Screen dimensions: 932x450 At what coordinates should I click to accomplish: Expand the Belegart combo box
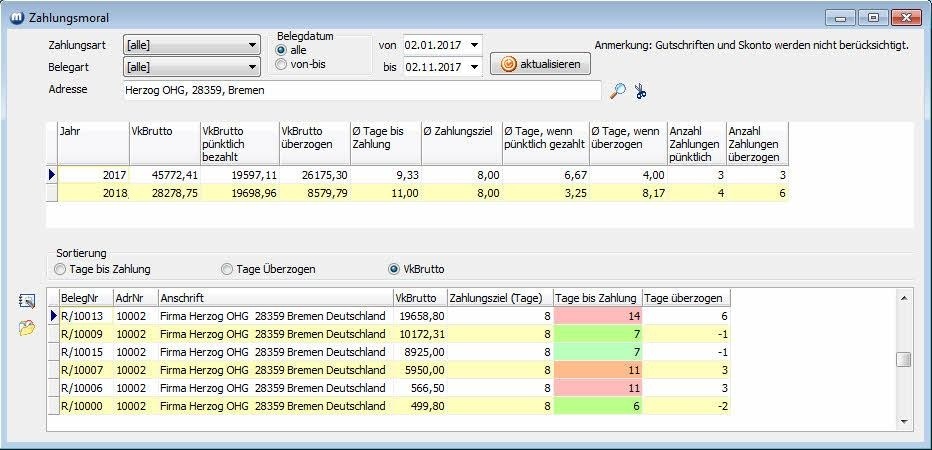click(253, 67)
